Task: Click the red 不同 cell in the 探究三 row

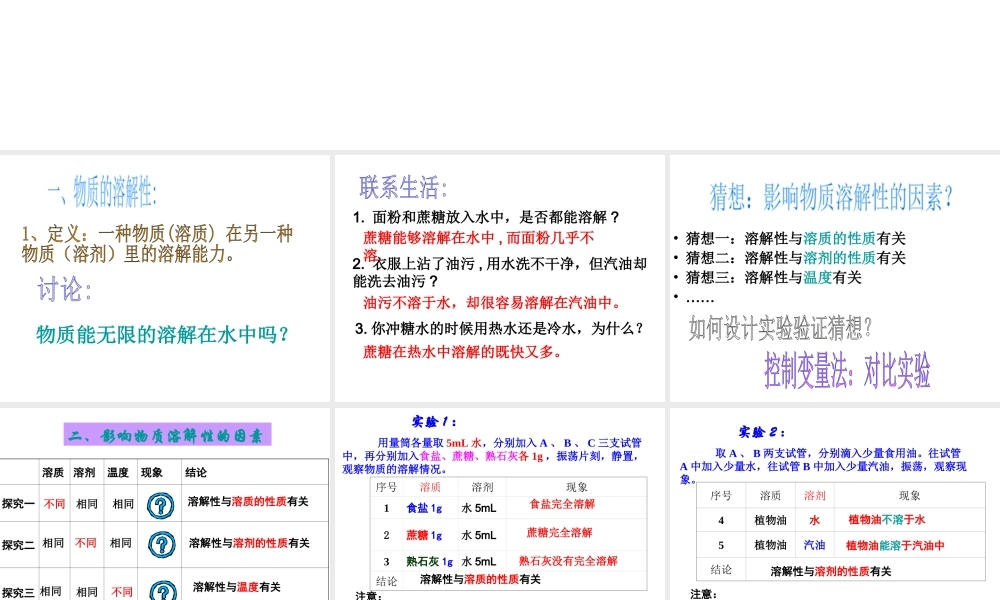Action: tap(122, 592)
